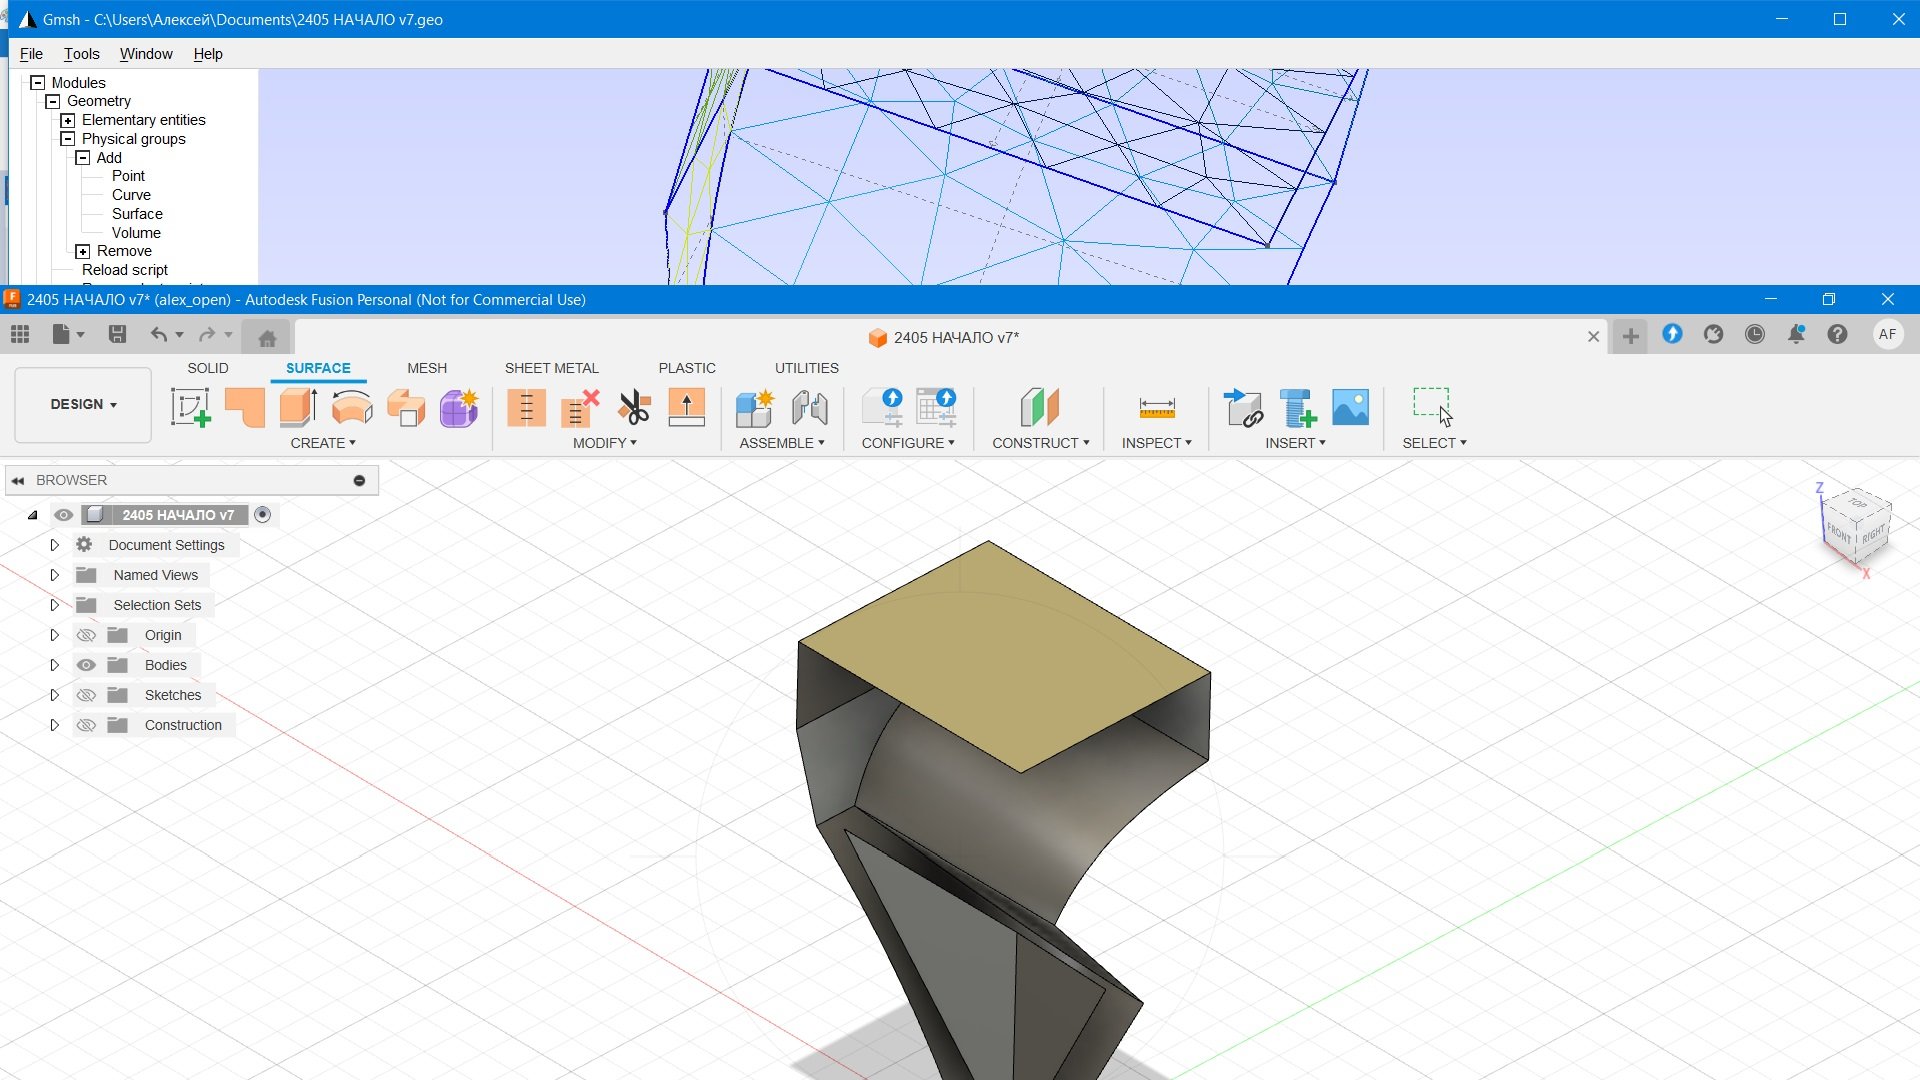Click the Construct plane icon

click(x=1040, y=408)
